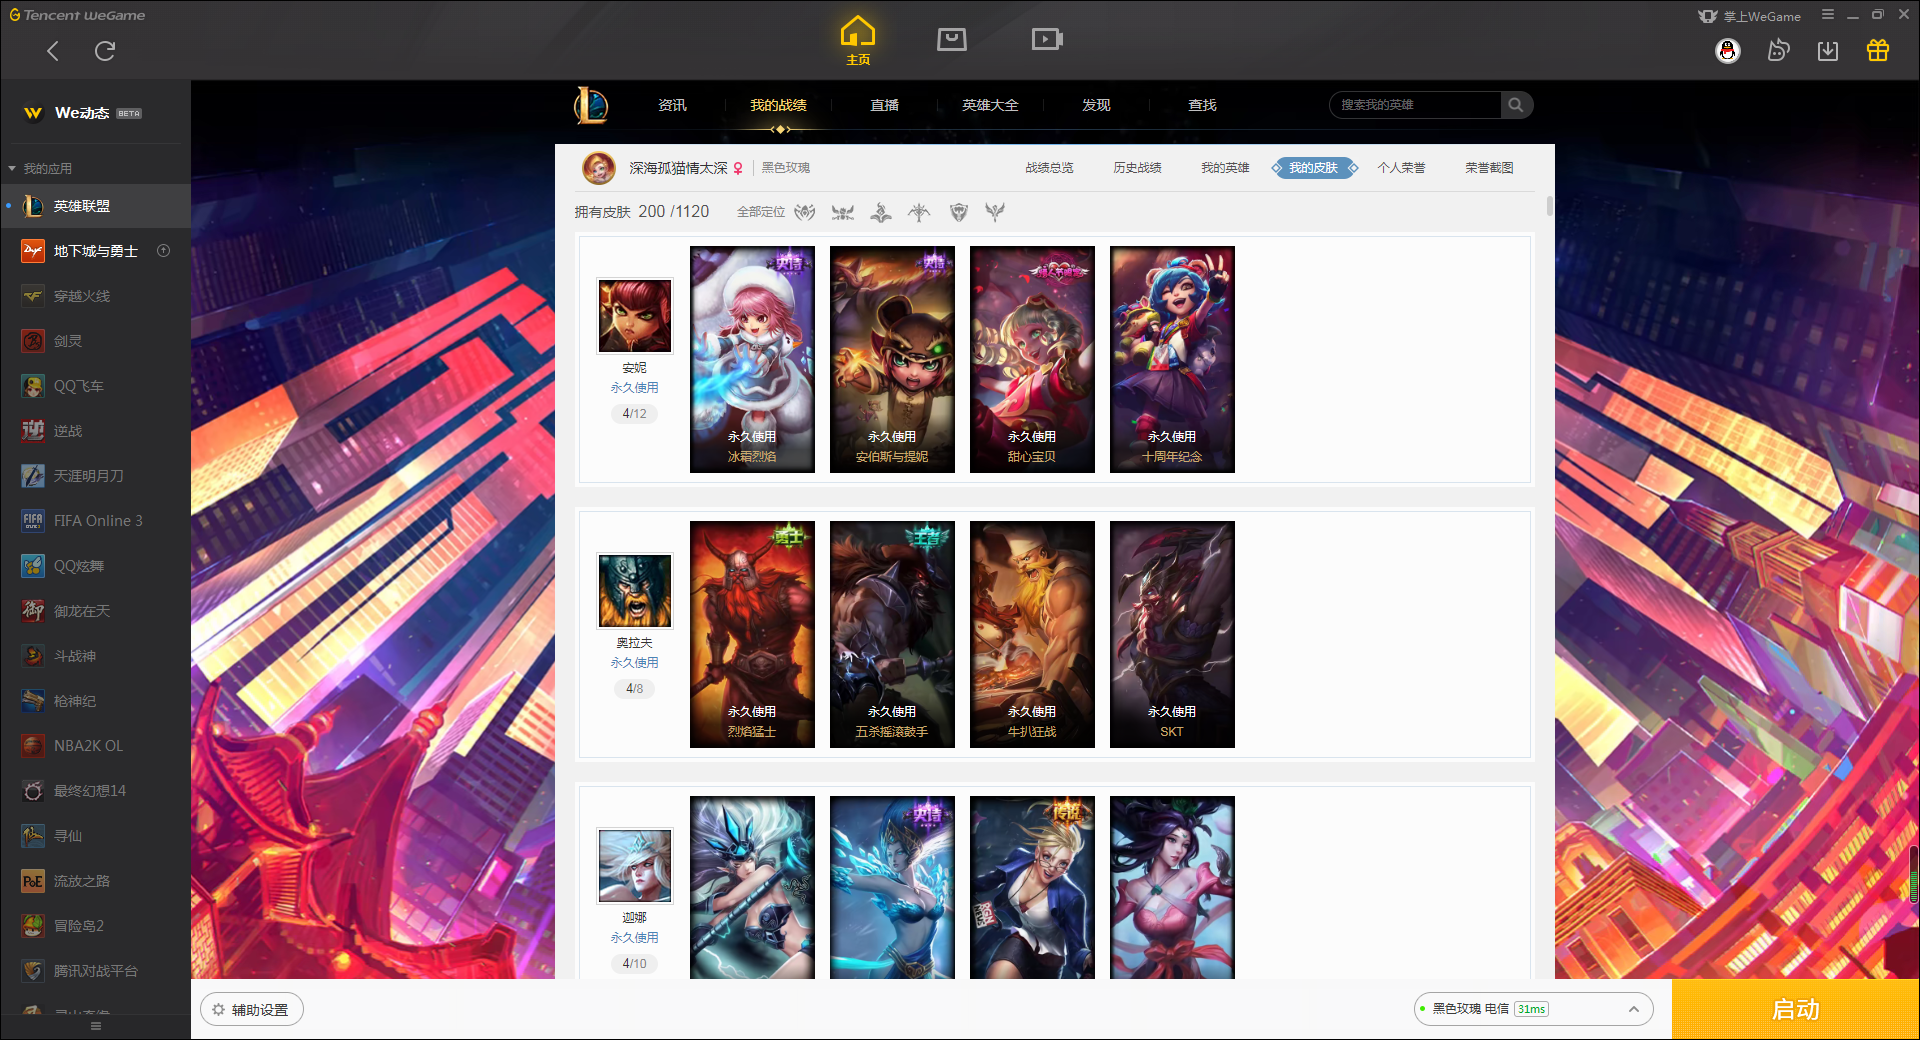
Task: Open the gift box icon
Action: pyautogui.click(x=1878, y=51)
